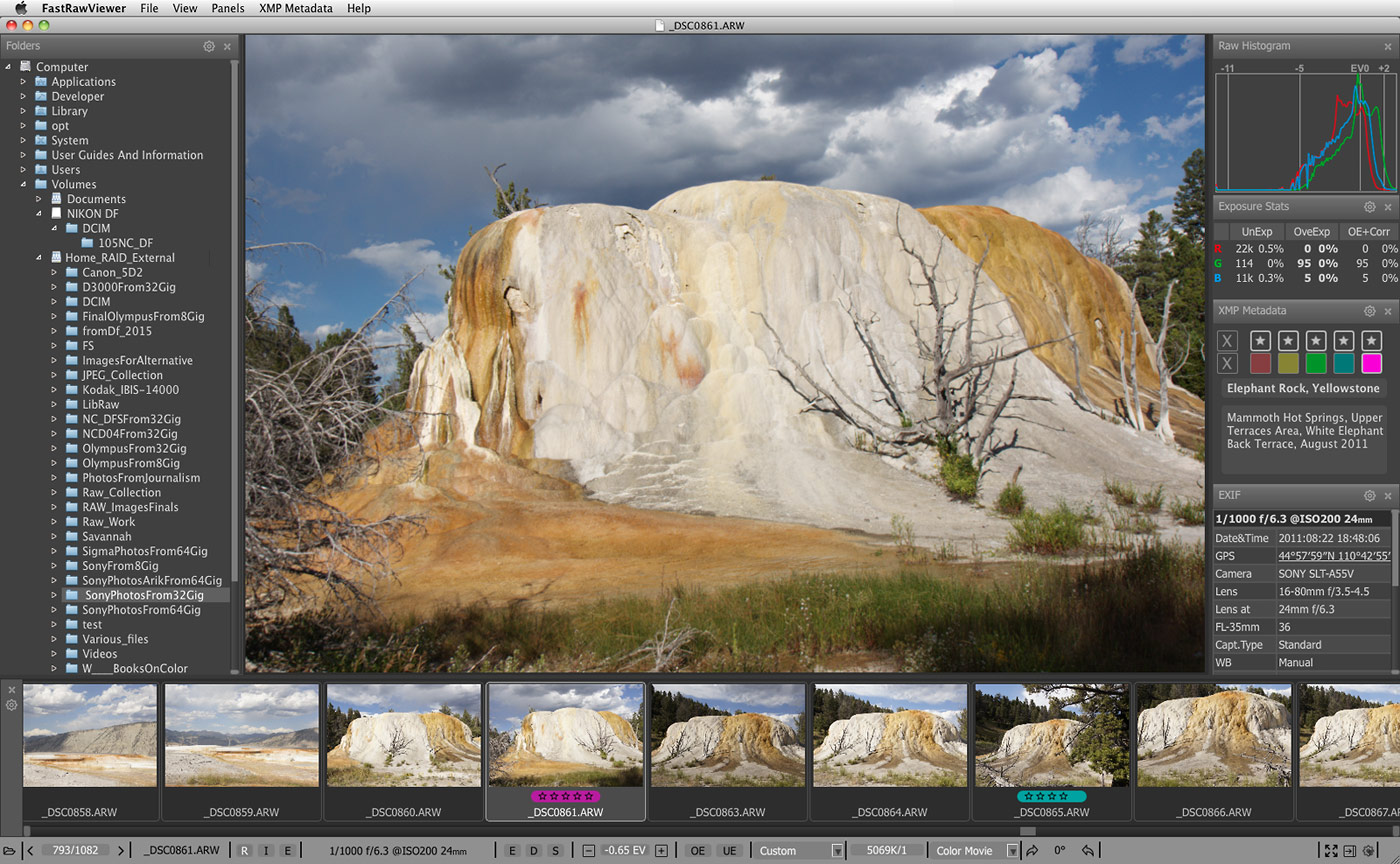Open the filmstrip panel settings gear

[12, 705]
